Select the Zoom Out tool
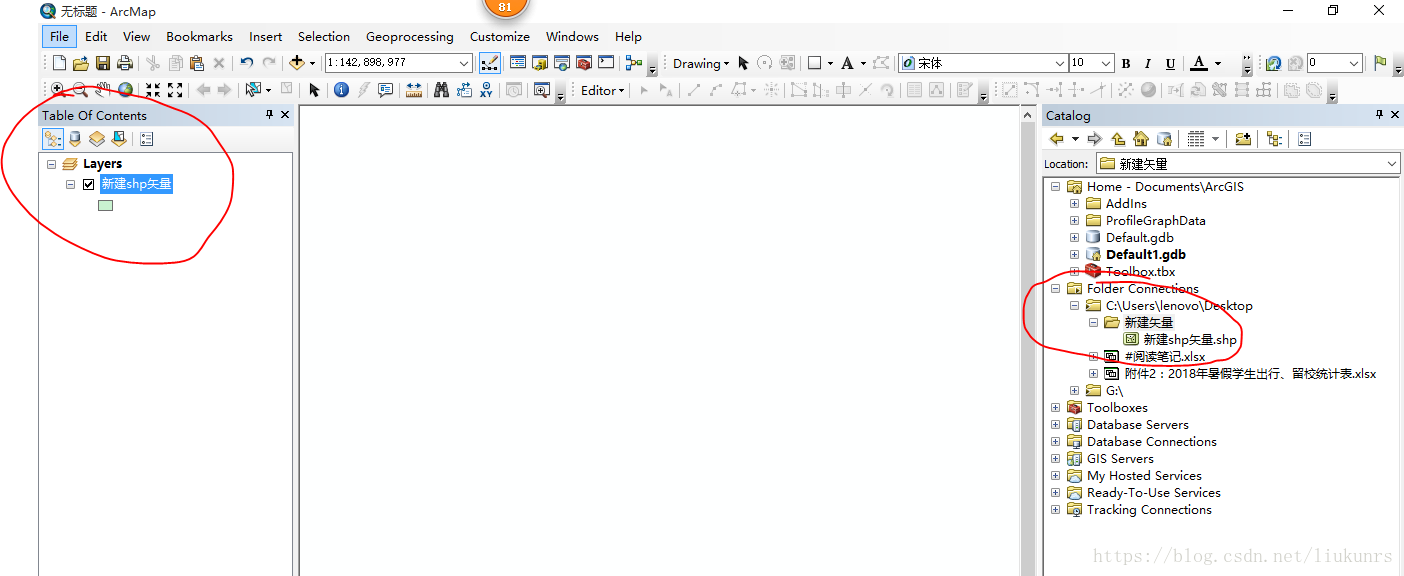The height and width of the screenshot is (576, 1404). 80,90
